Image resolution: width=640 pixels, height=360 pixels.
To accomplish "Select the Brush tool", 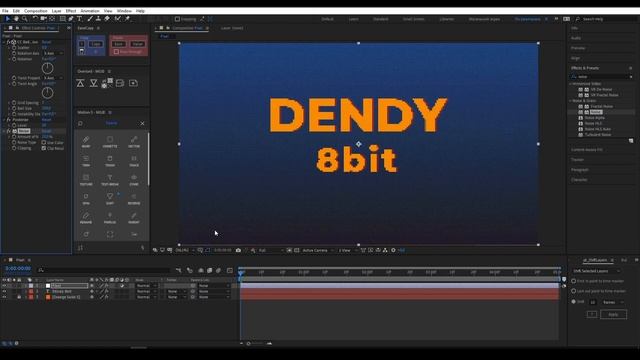I will tap(90, 19).
